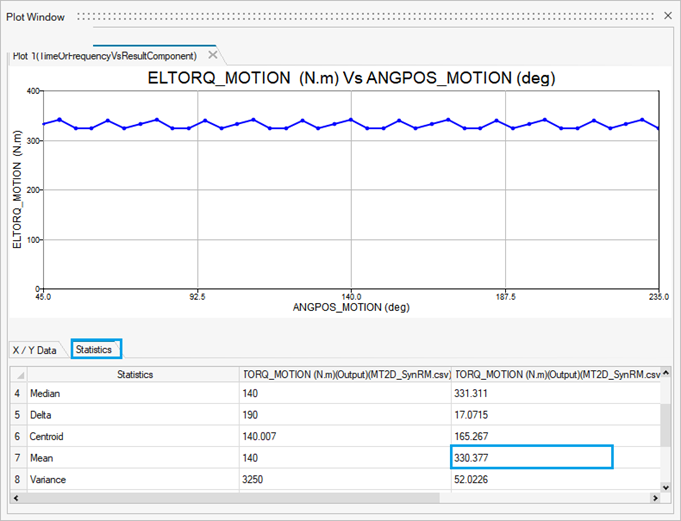The height and width of the screenshot is (521, 681).
Task: Select the Mean value cell 330.377
Action: [x=531, y=457]
